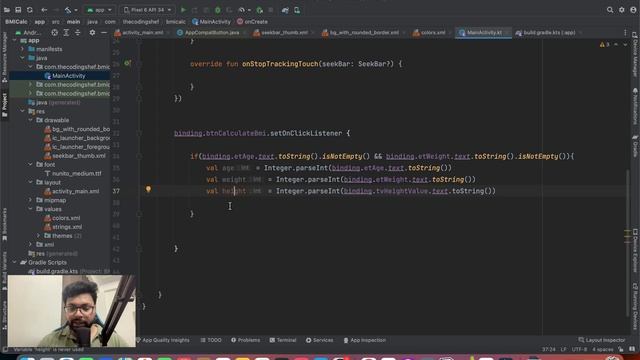
Task: Open the Android project view dropdown
Action: tap(29, 32)
